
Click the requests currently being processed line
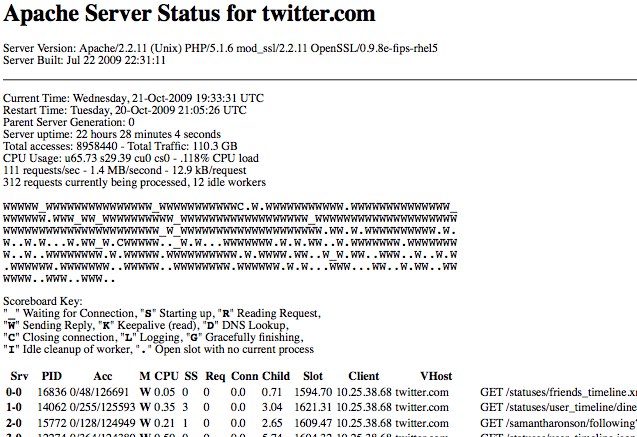[x=127, y=182]
